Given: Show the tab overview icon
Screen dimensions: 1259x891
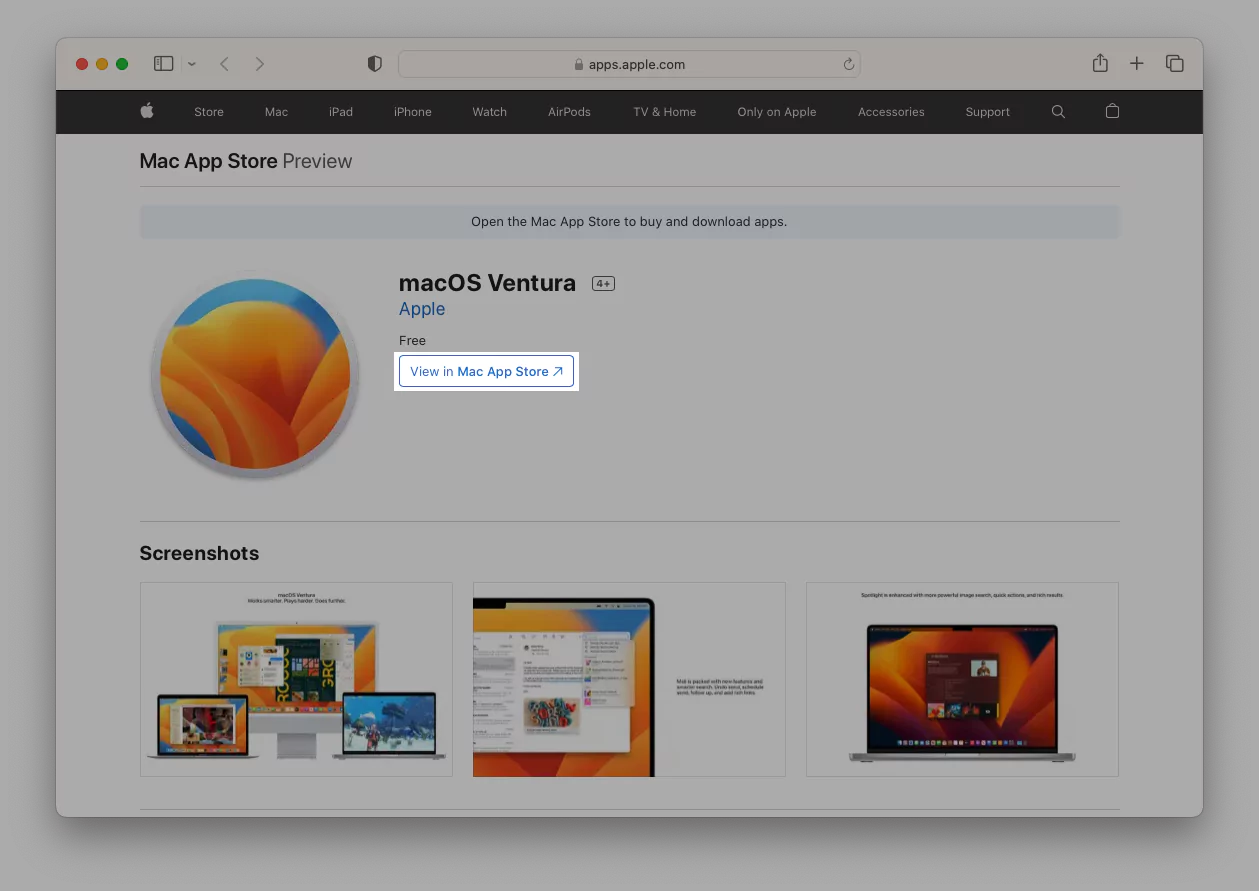Looking at the screenshot, I should coord(1174,64).
